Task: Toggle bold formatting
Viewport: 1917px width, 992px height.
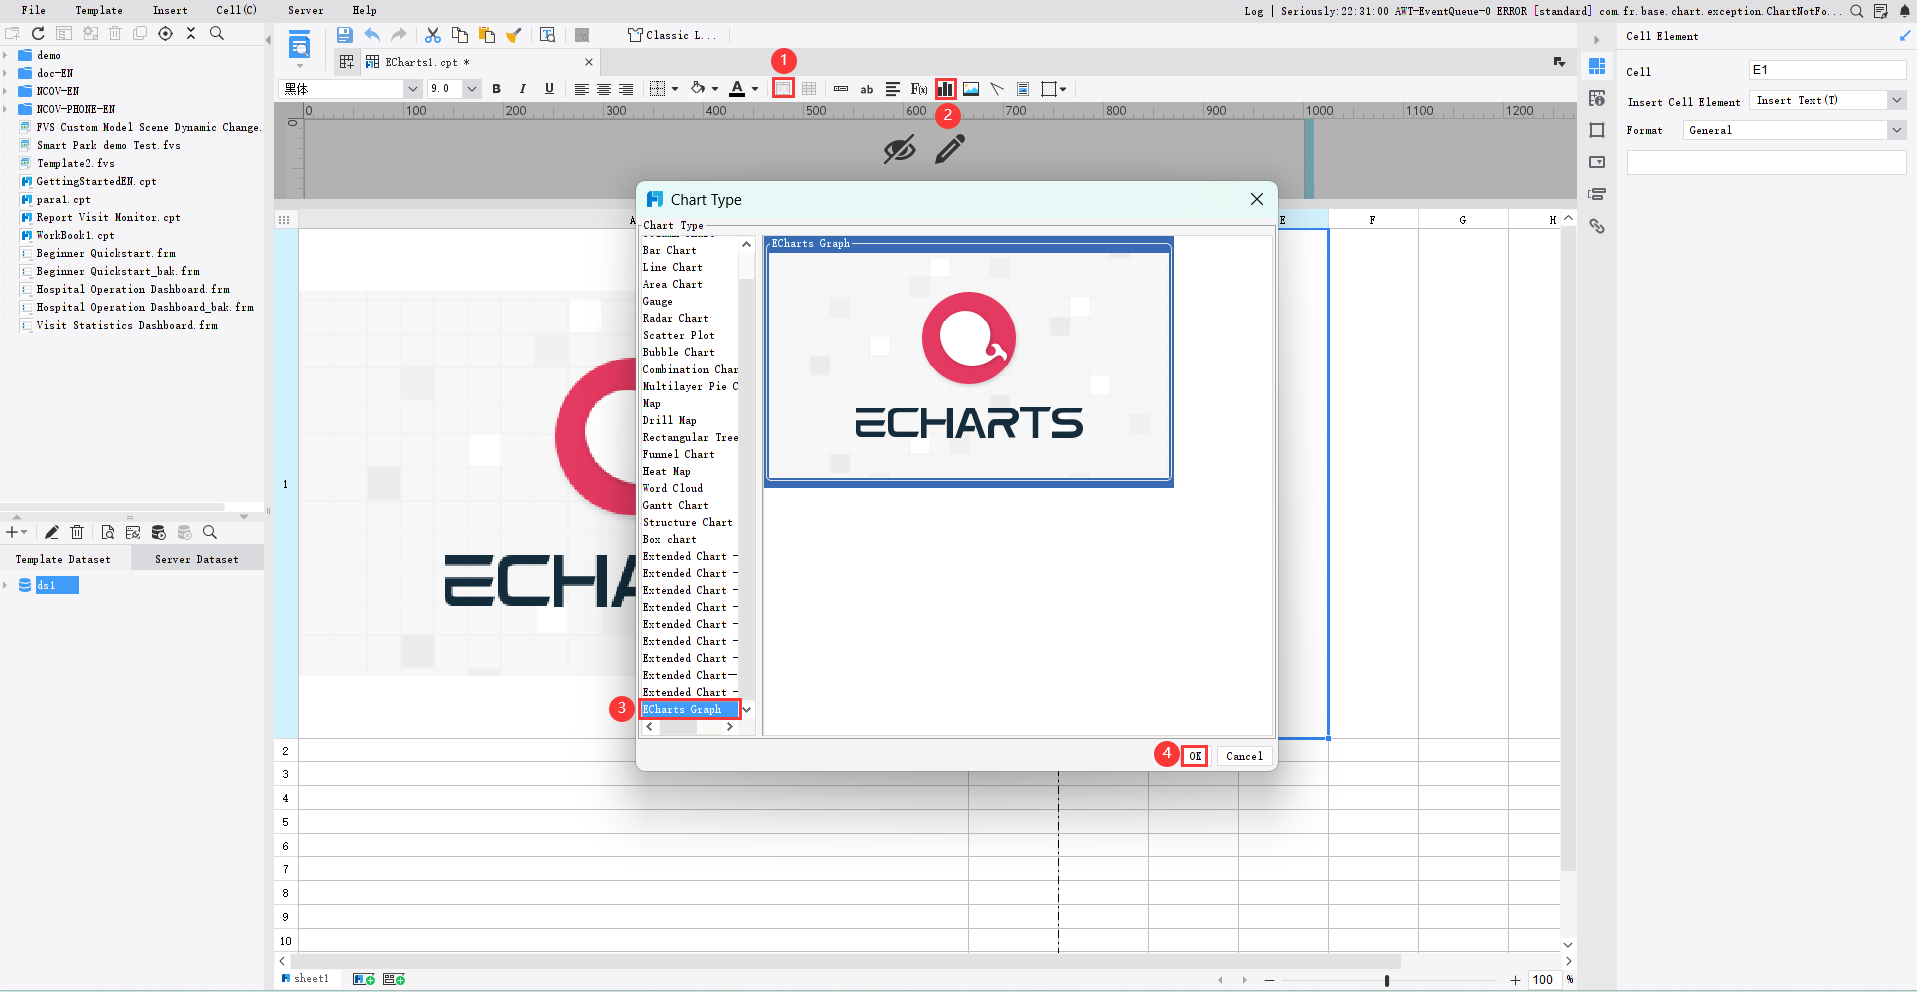Action: click(496, 89)
